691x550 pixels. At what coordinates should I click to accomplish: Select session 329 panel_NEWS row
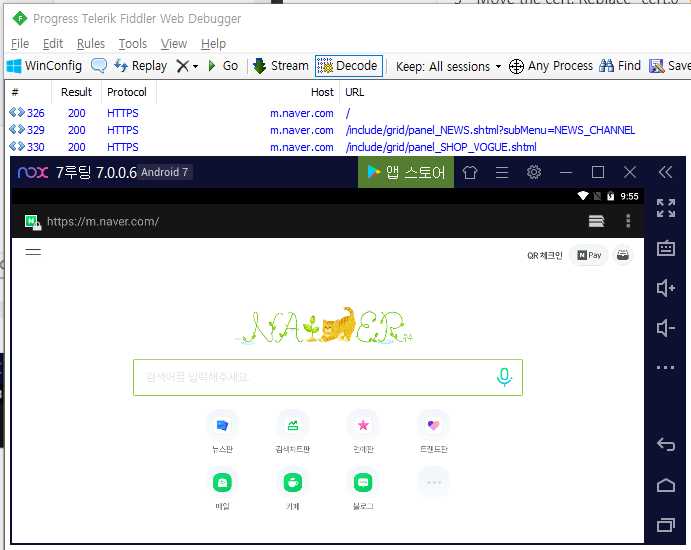[x=347, y=130]
